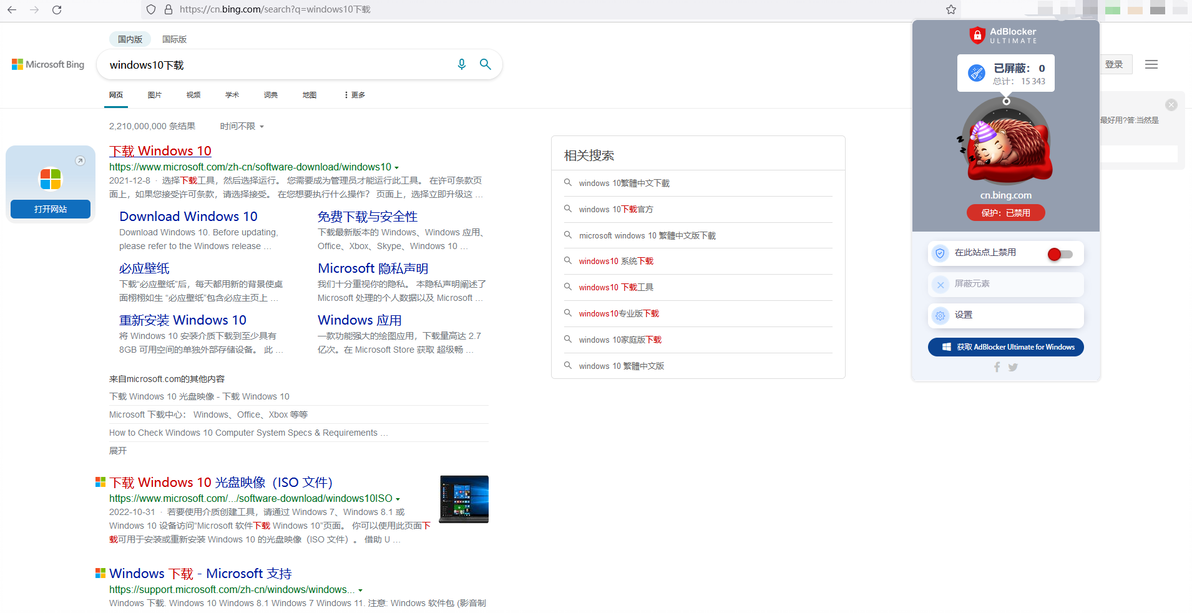Expand more microsoft.com results via 展开
Image resolution: width=1192 pixels, height=613 pixels.
(x=118, y=451)
